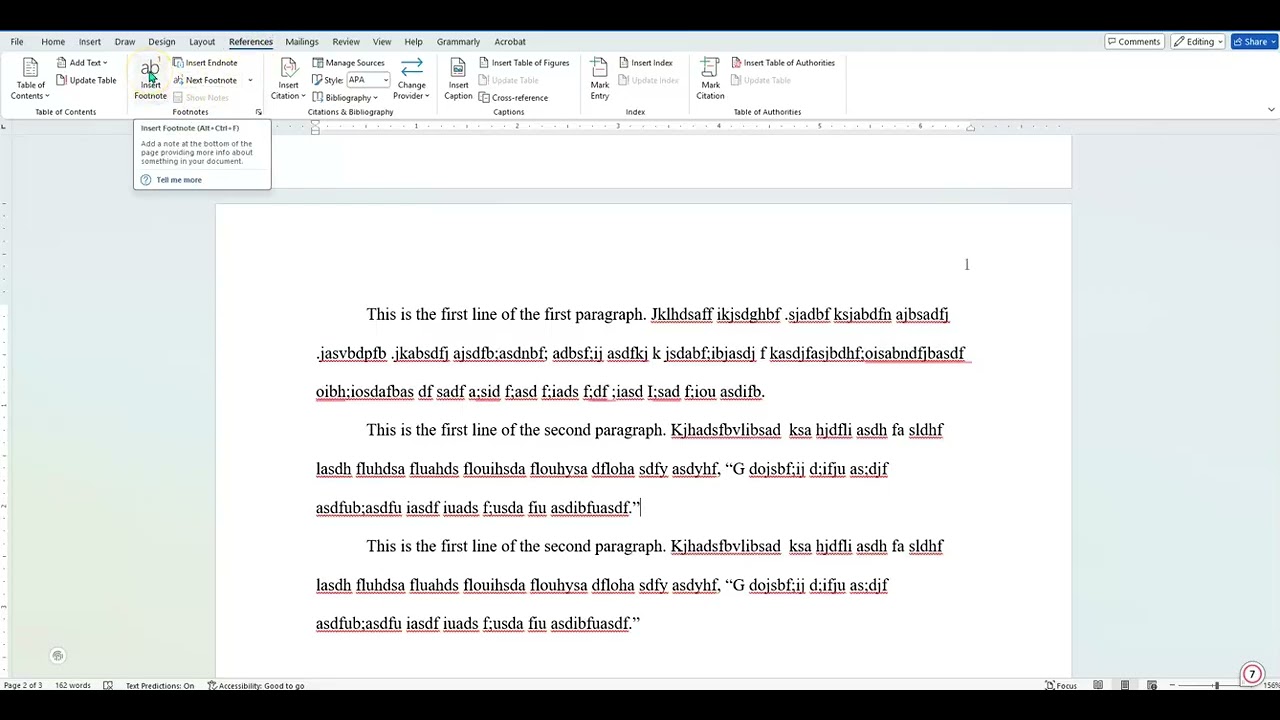
Task: Switch to the Draw tab
Action: pyautogui.click(x=125, y=42)
